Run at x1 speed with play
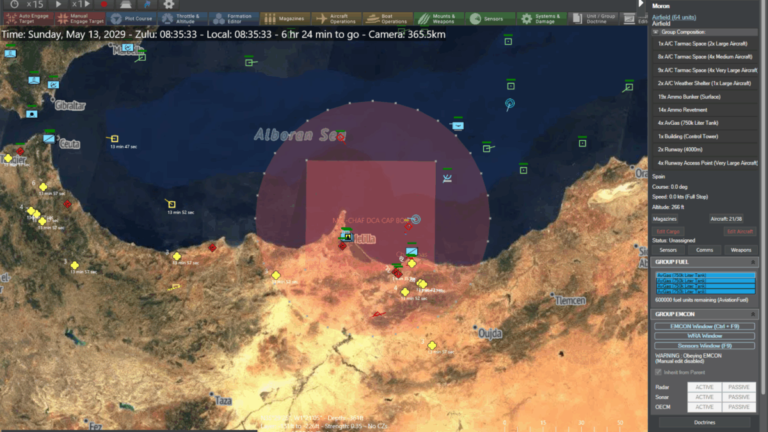 coord(81,4)
